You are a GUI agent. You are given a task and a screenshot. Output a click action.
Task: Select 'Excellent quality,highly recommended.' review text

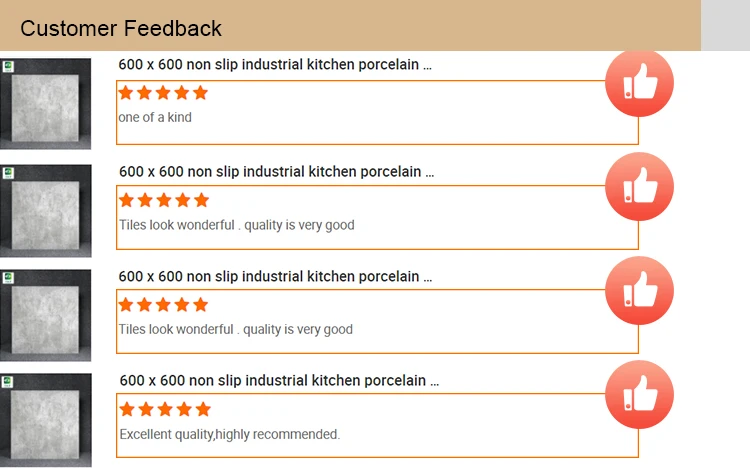tap(230, 435)
